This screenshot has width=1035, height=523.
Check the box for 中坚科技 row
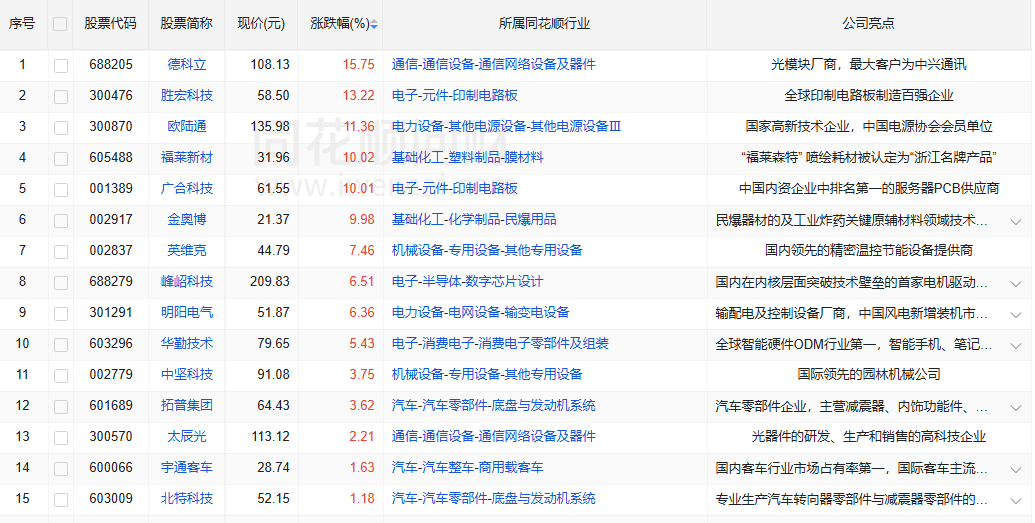[61, 376]
